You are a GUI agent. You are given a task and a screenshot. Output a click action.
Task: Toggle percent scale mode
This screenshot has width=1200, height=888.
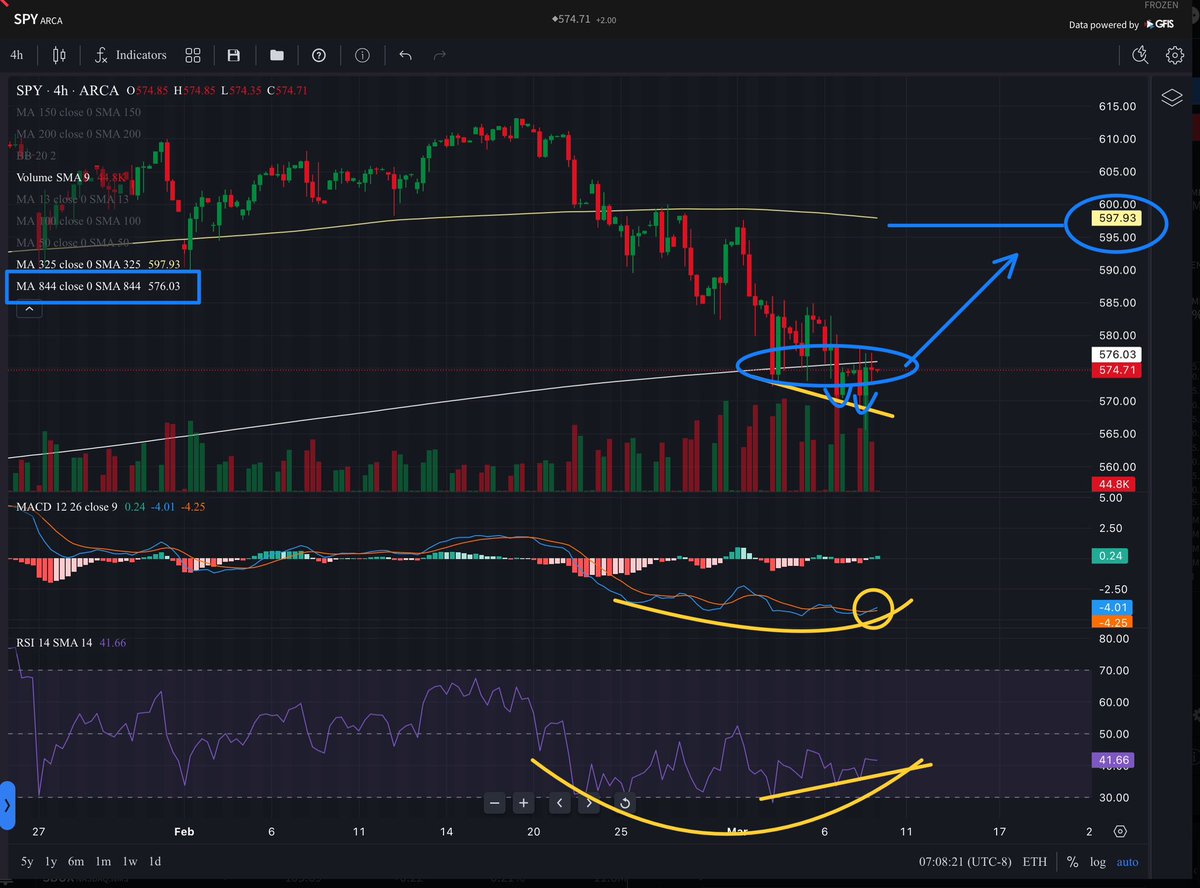1072,860
